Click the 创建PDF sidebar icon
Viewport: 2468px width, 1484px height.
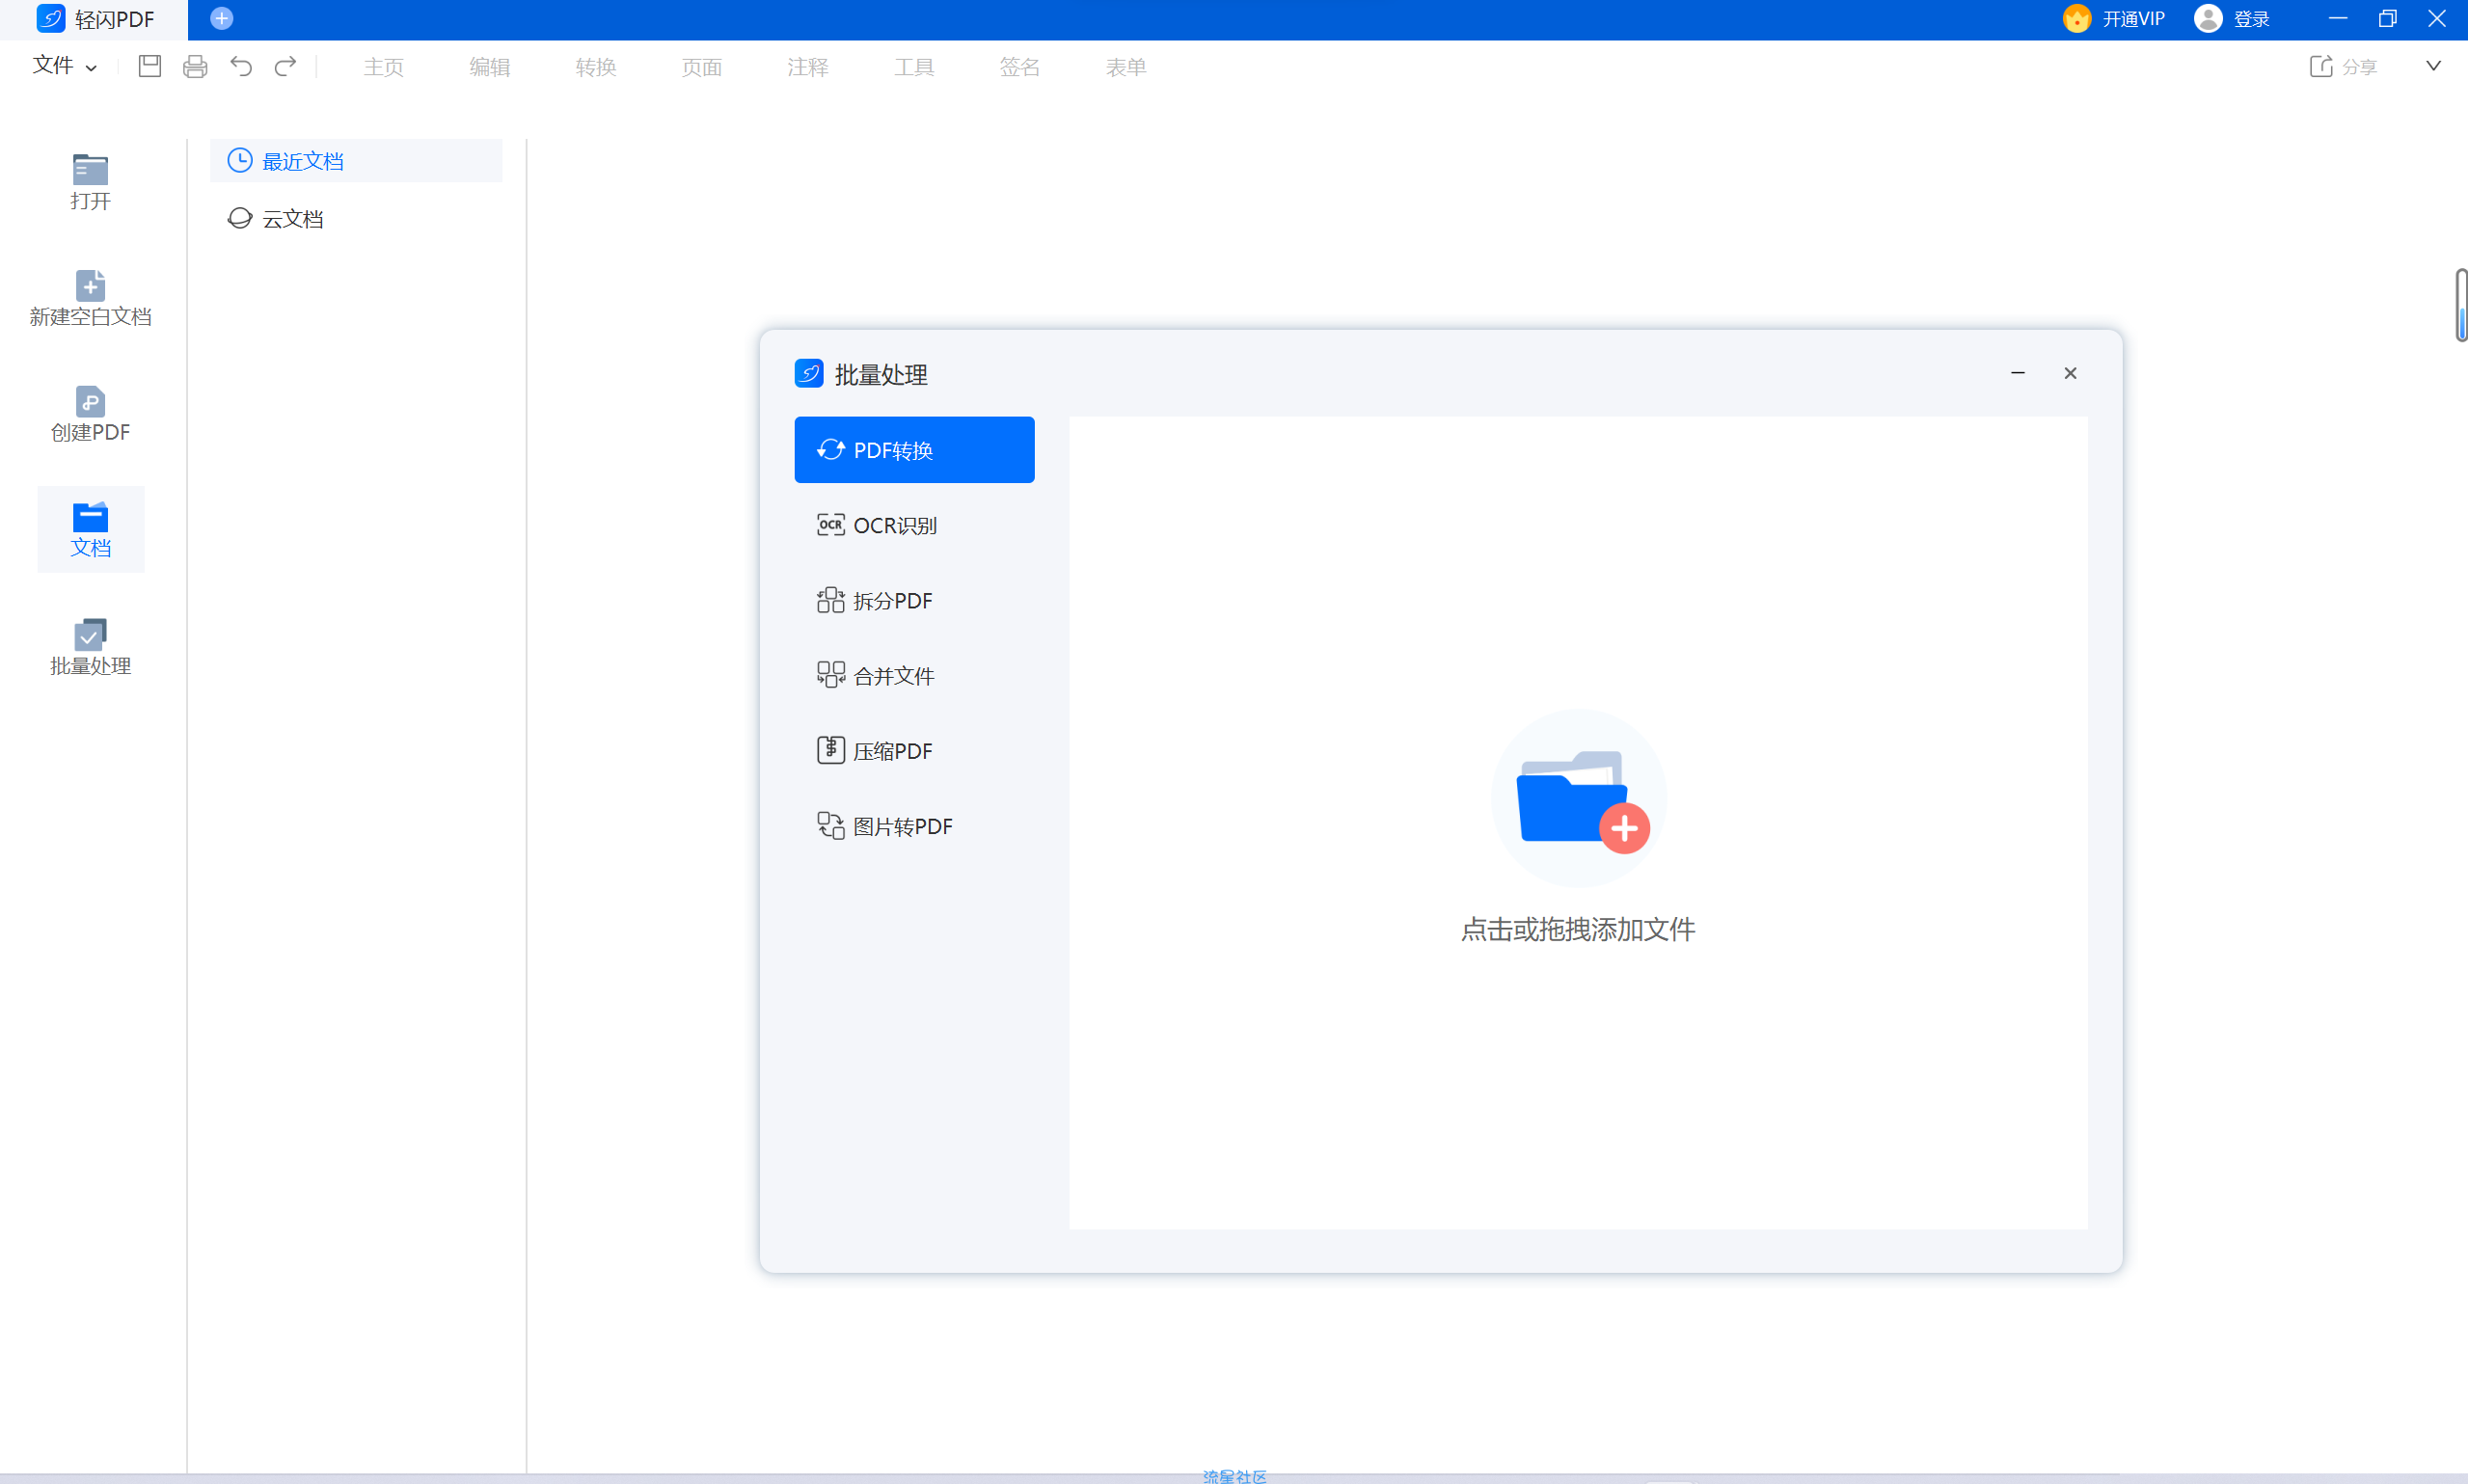90,402
